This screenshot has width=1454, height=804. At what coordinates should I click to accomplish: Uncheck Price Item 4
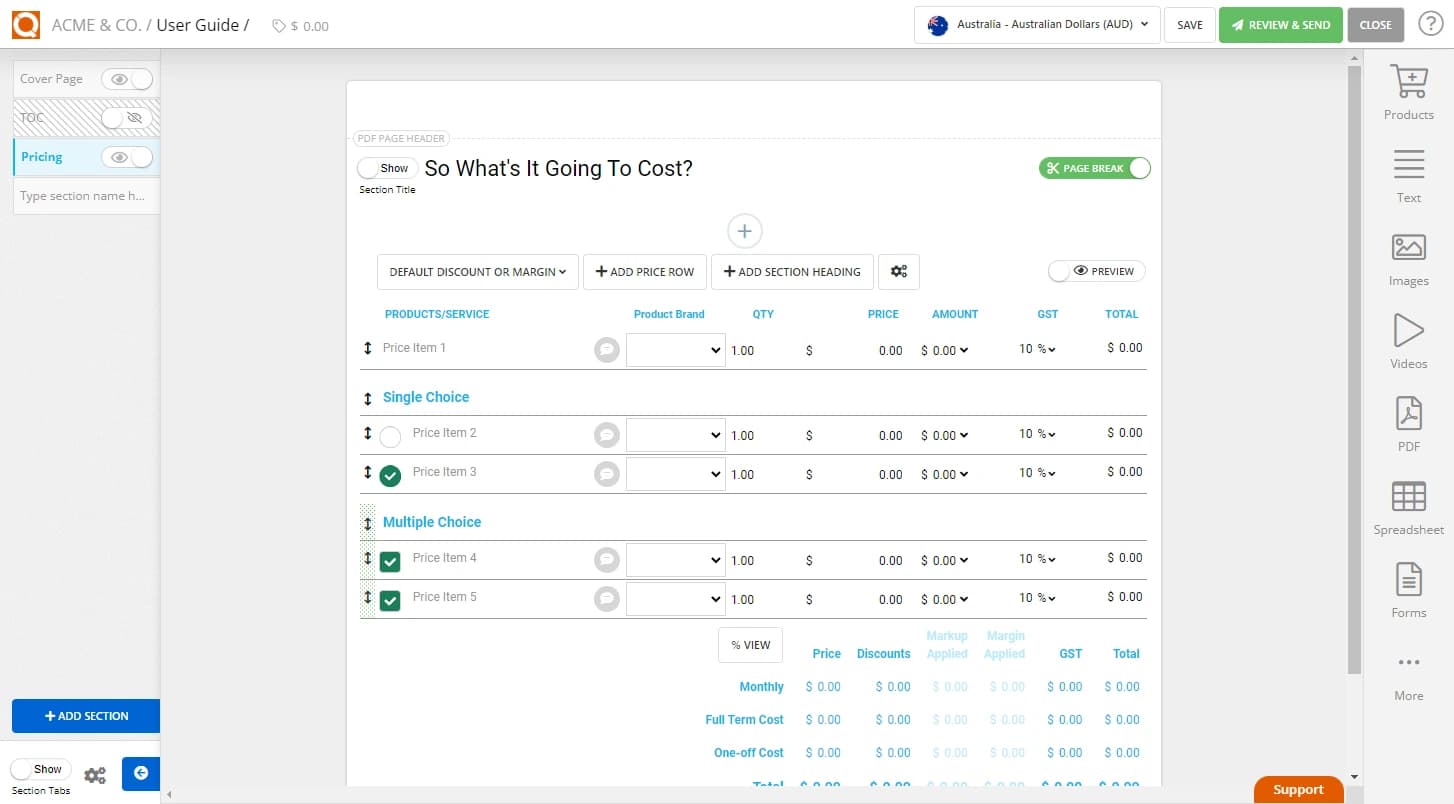click(x=390, y=562)
